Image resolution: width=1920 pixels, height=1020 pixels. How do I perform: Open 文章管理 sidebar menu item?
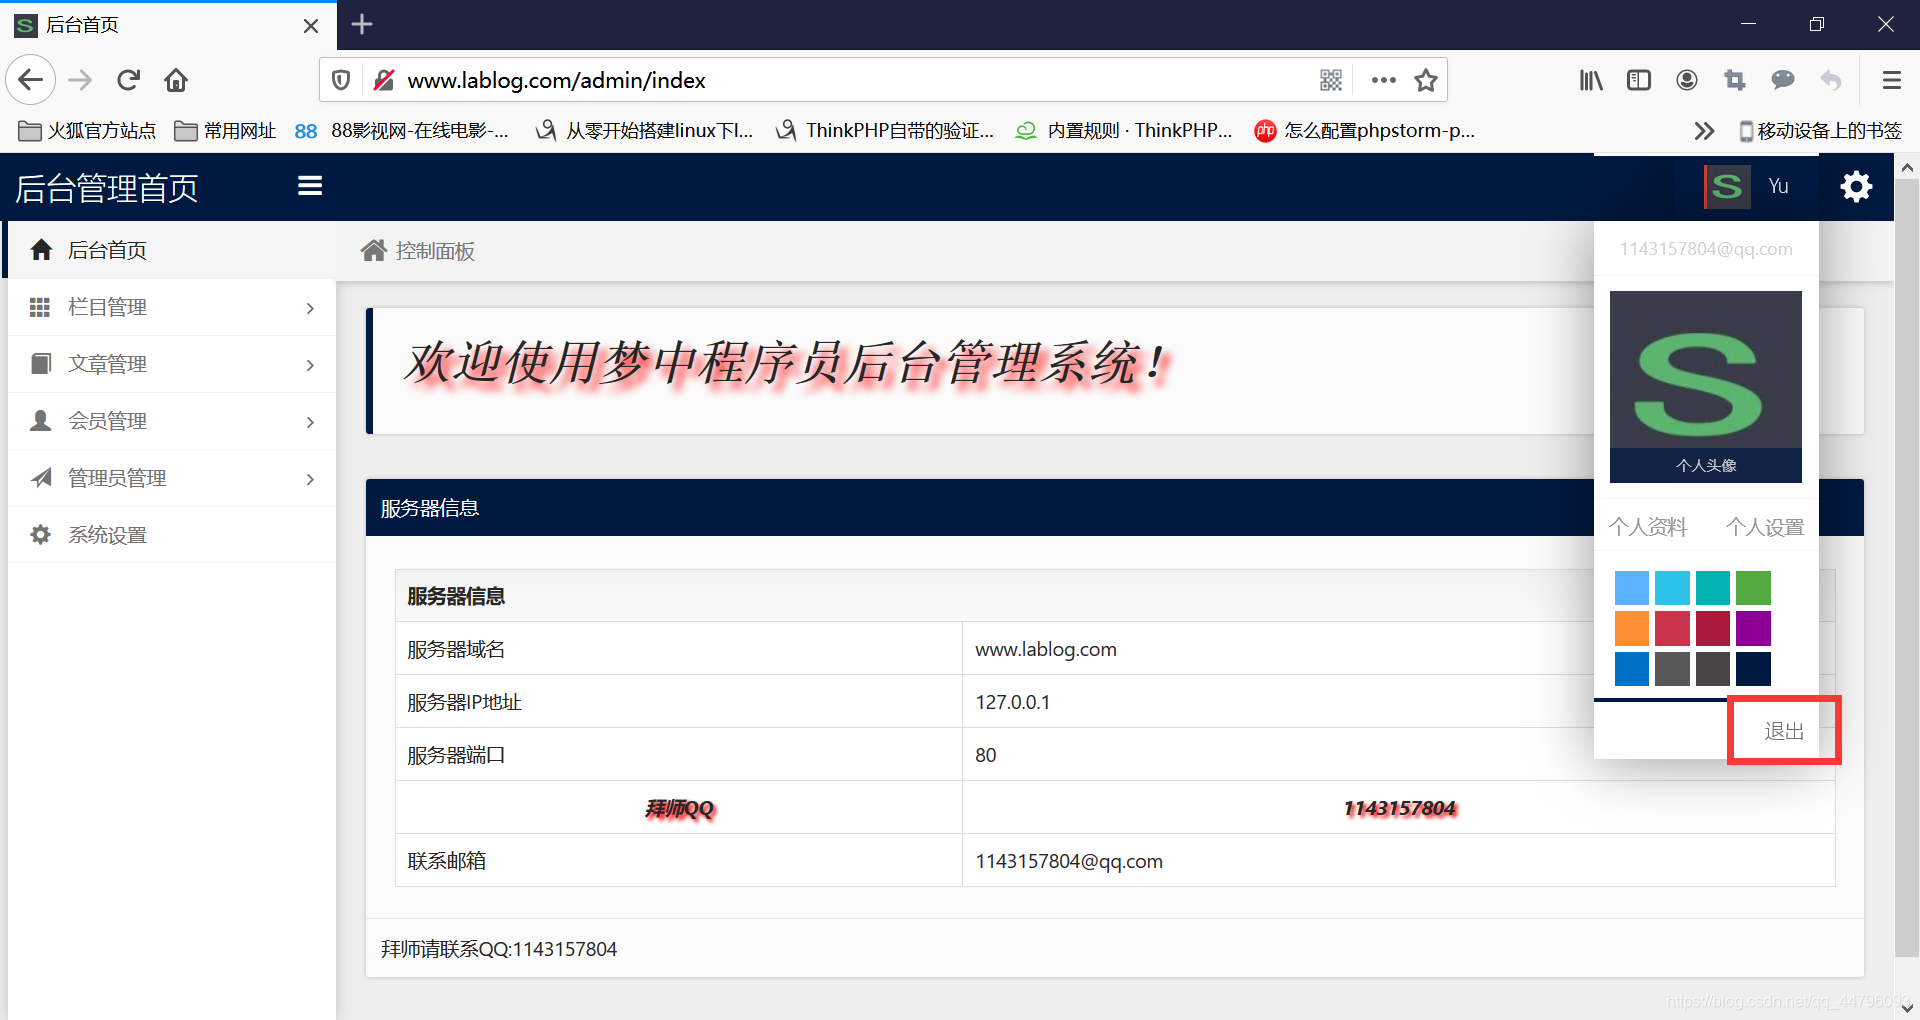pyautogui.click(x=172, y=364)
